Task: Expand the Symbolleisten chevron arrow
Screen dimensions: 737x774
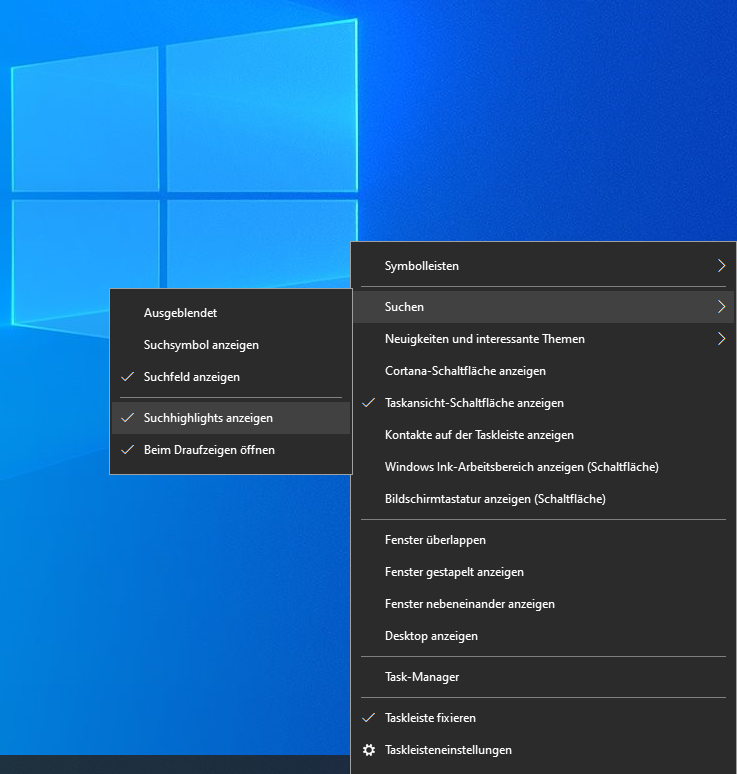Action: click(721, 266)
